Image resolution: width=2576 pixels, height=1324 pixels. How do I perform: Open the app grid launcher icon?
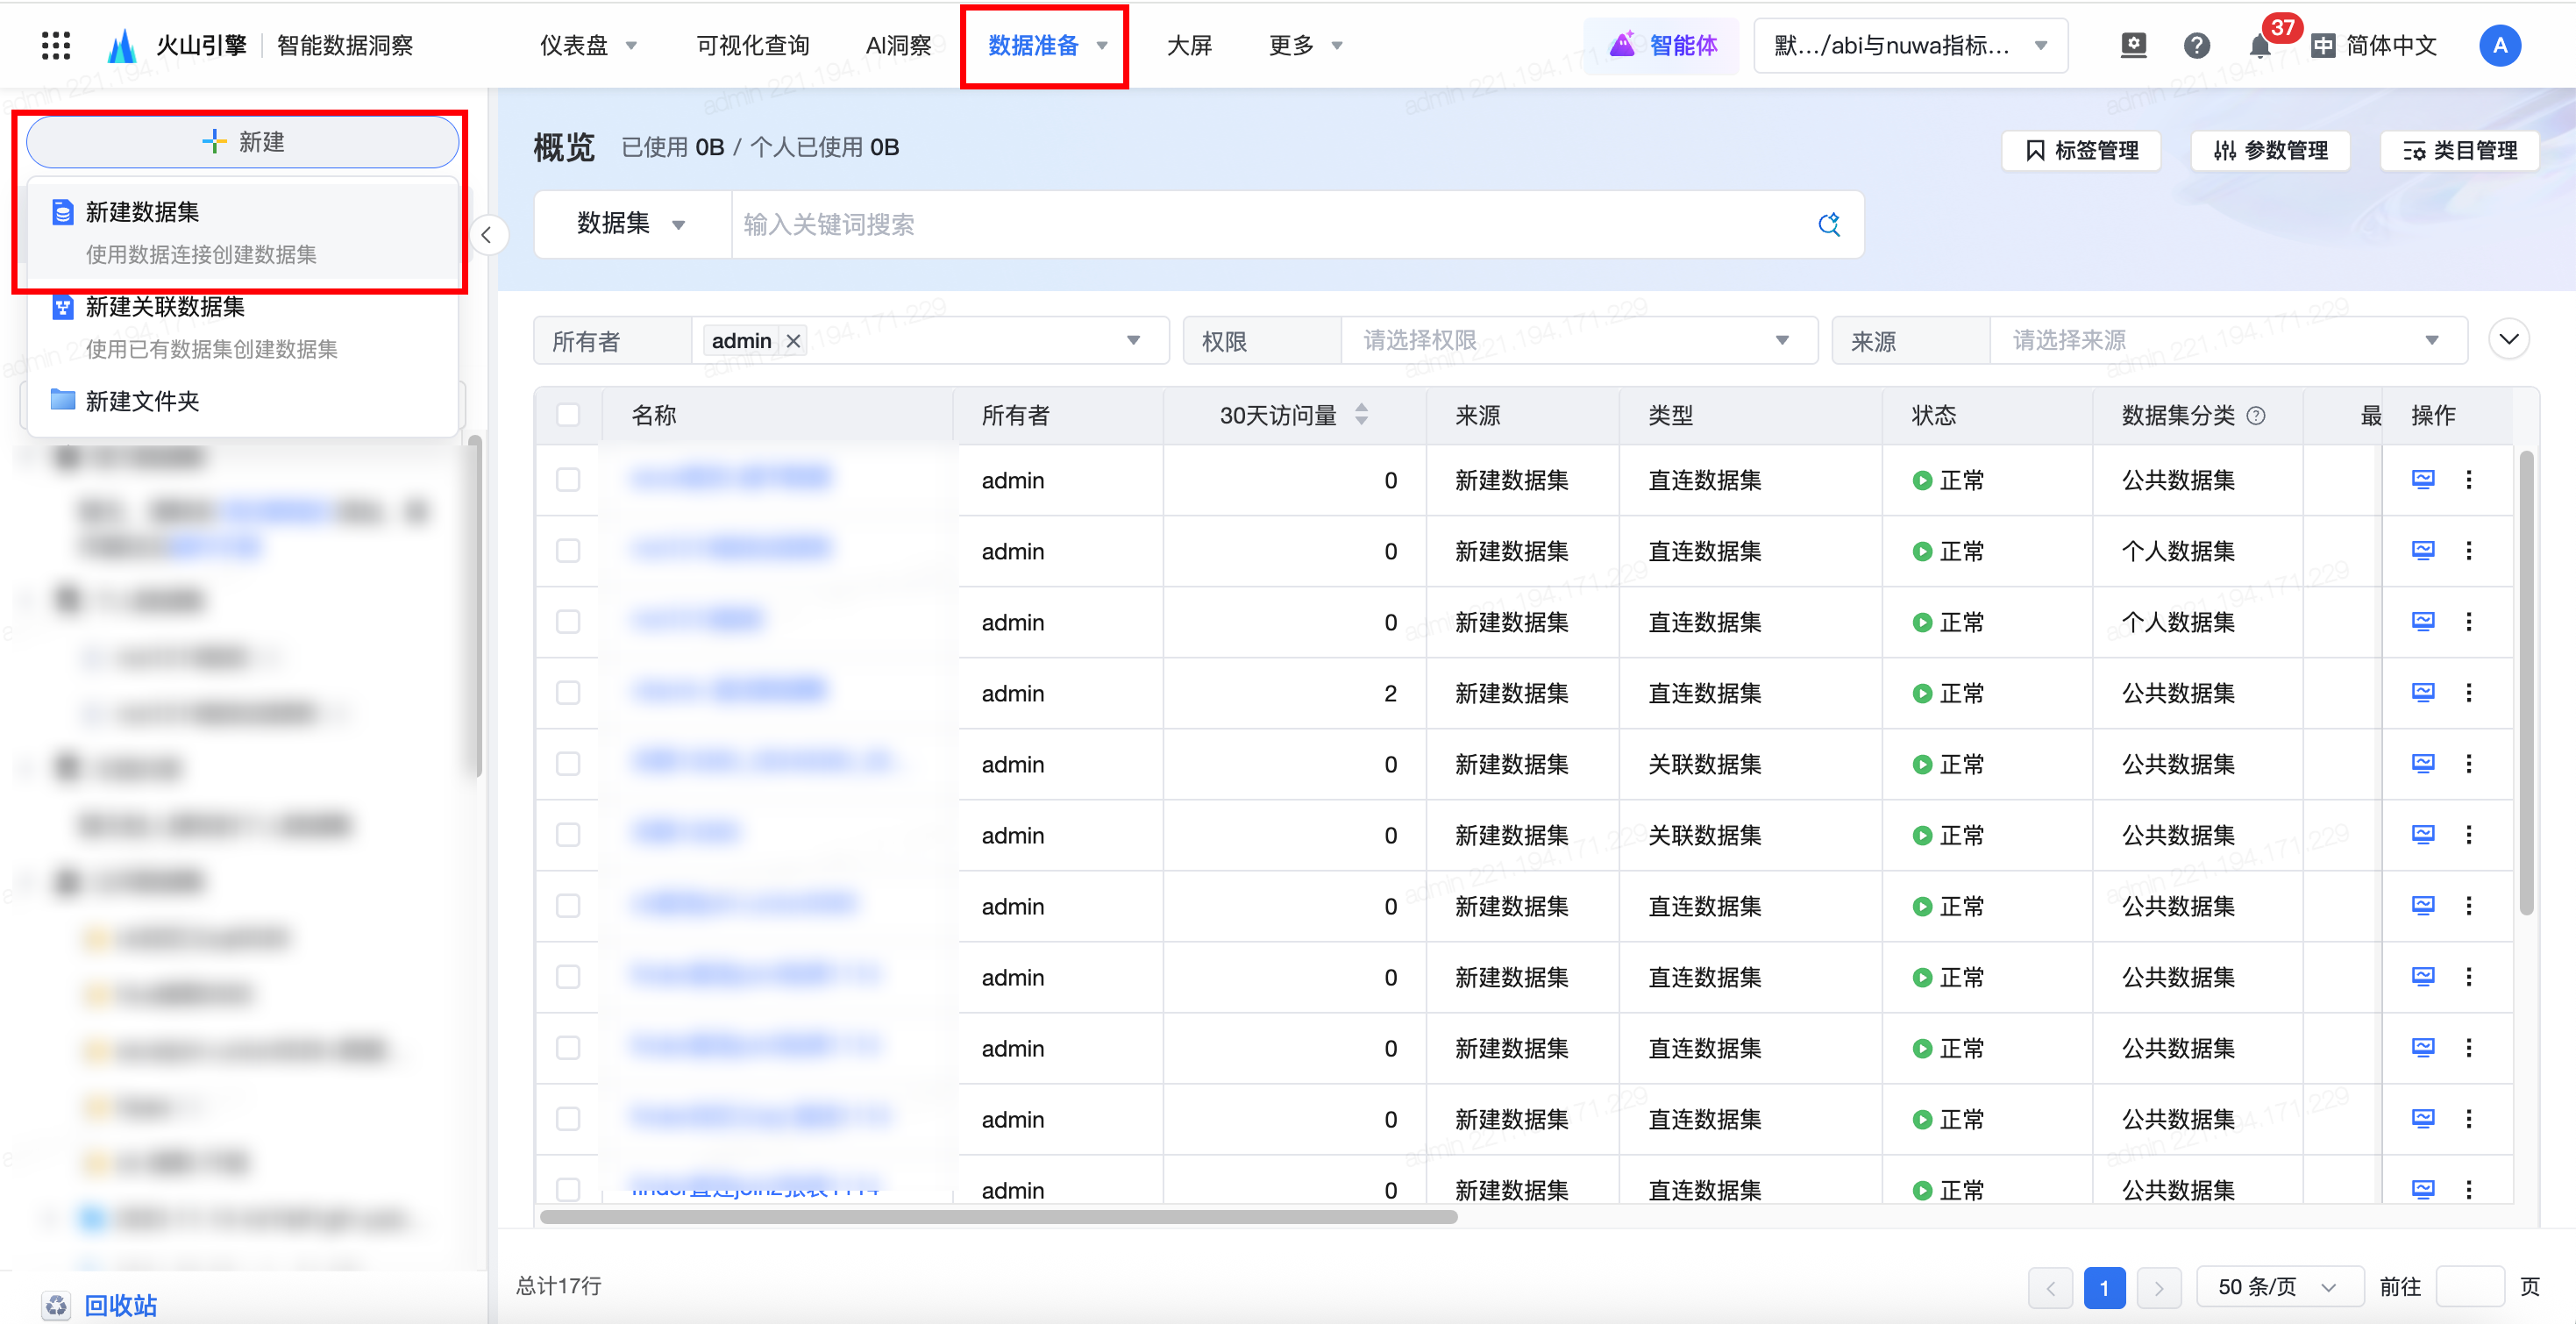[56, 45]
